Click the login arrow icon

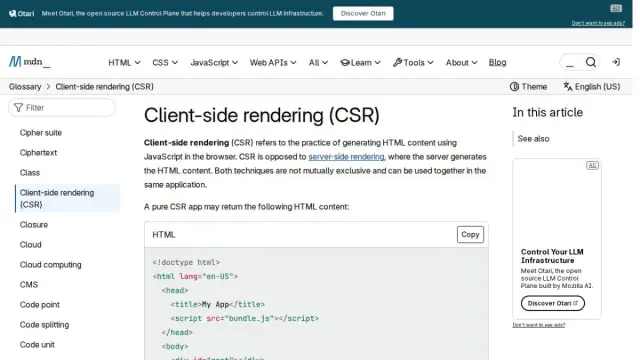[x=616, y=62]
